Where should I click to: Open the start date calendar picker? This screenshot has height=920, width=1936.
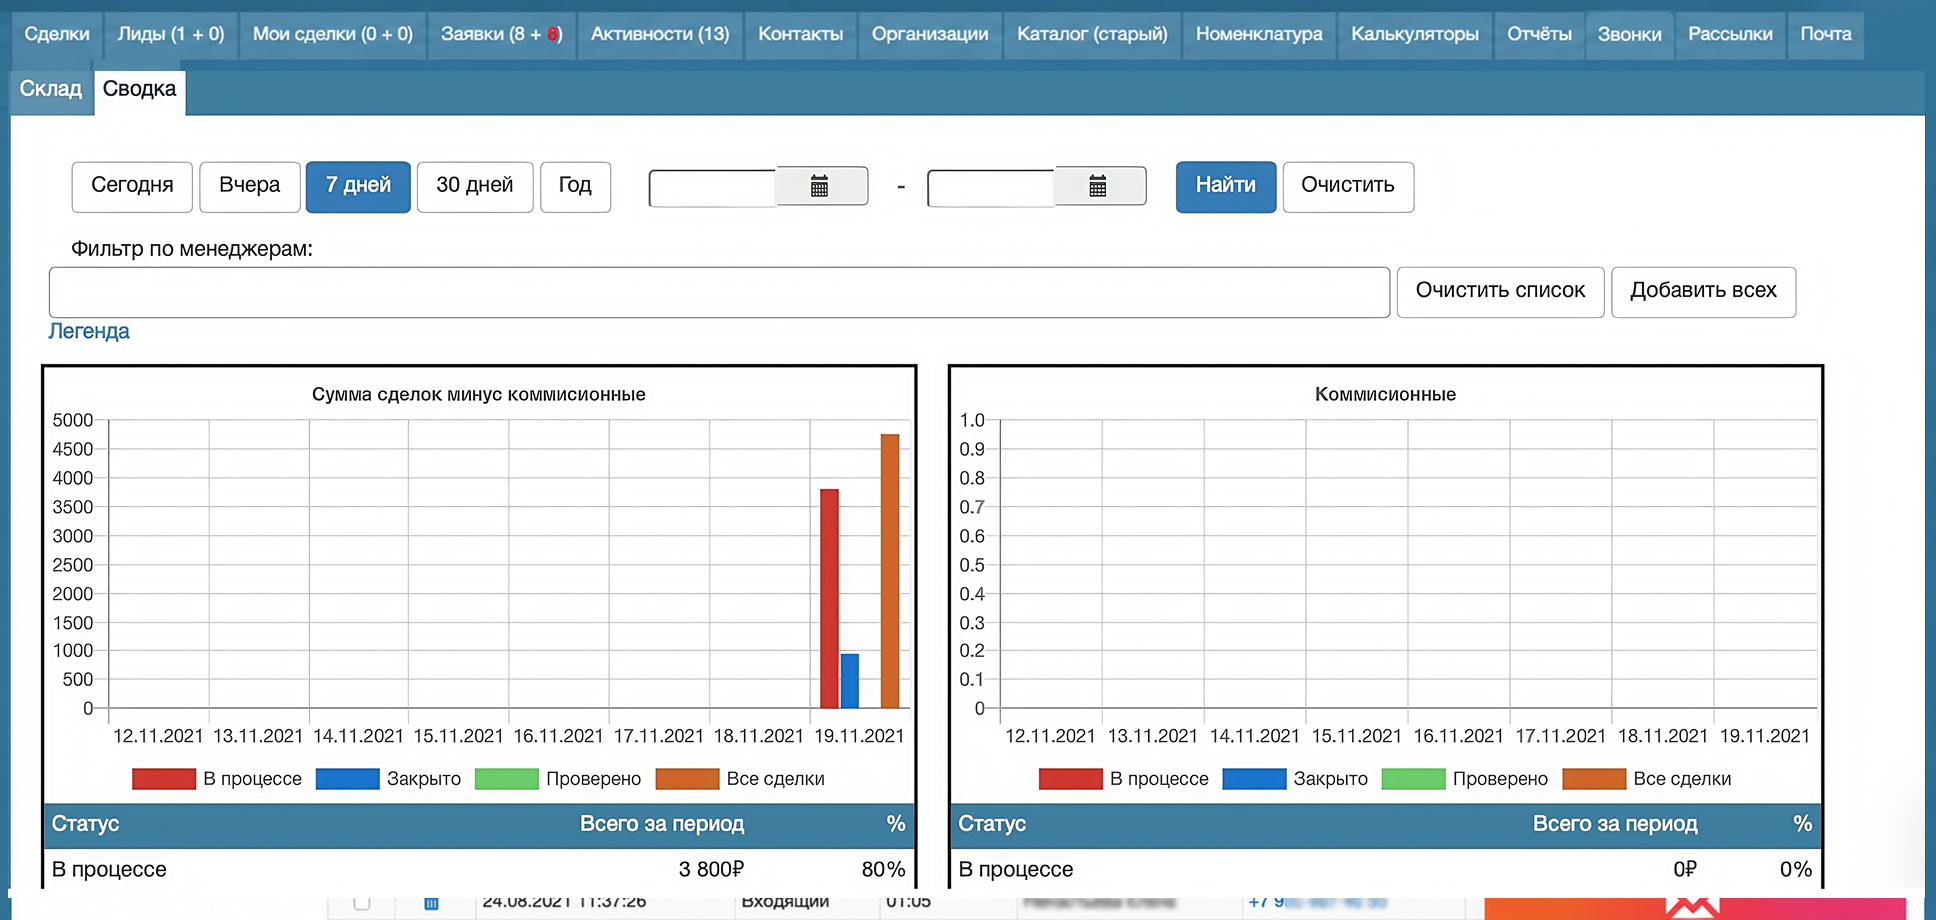coord(821,186)
